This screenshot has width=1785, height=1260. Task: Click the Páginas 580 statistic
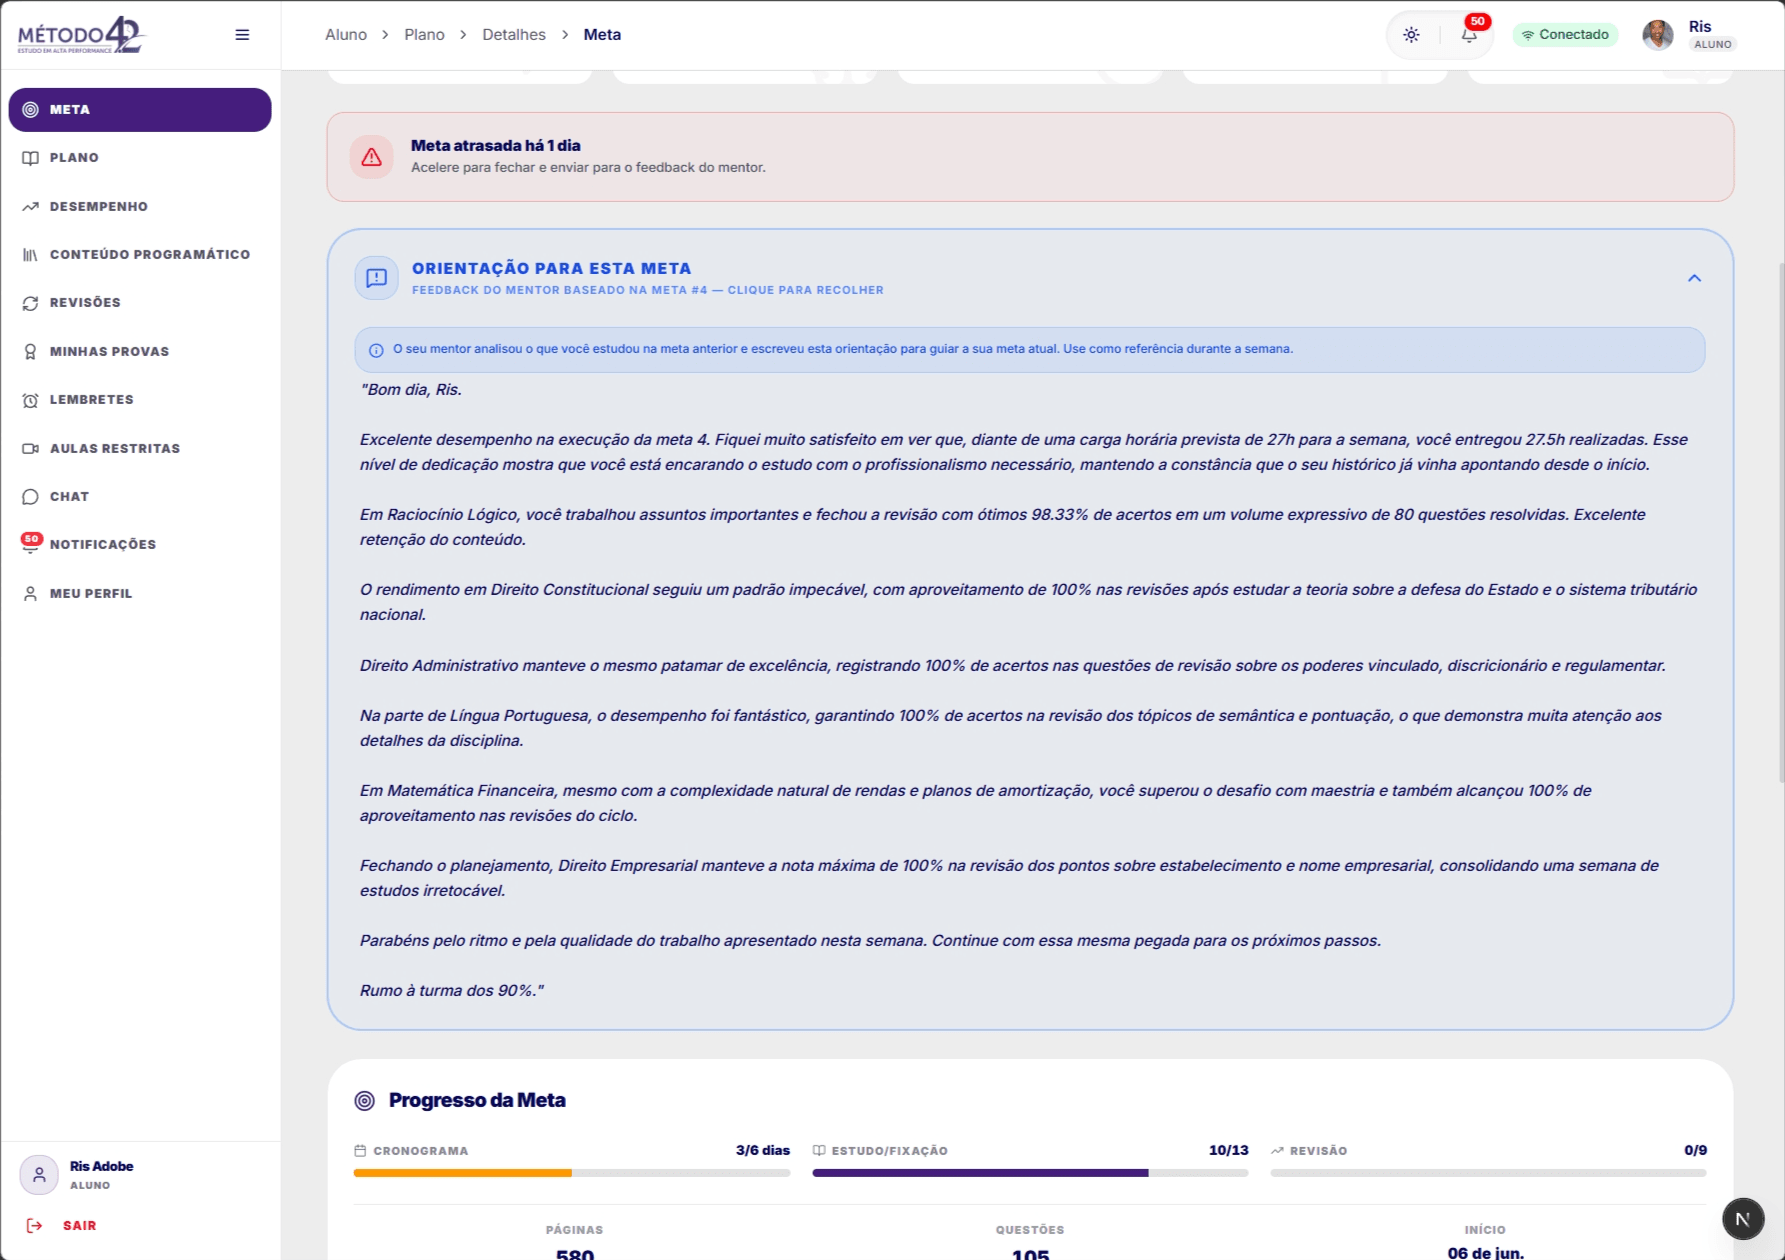[x=575, y=1243]
